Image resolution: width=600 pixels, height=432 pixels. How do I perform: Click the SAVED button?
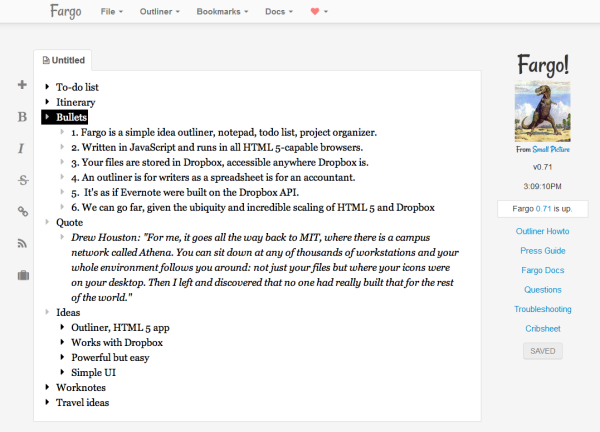(x=543, y=351)
